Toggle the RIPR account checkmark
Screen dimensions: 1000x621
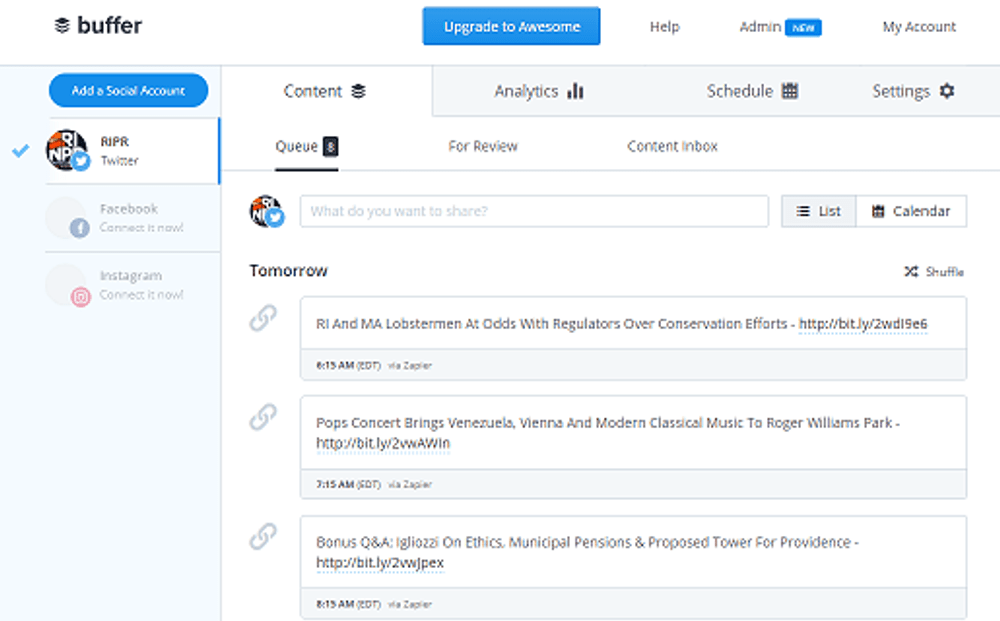tap(20, 150)
